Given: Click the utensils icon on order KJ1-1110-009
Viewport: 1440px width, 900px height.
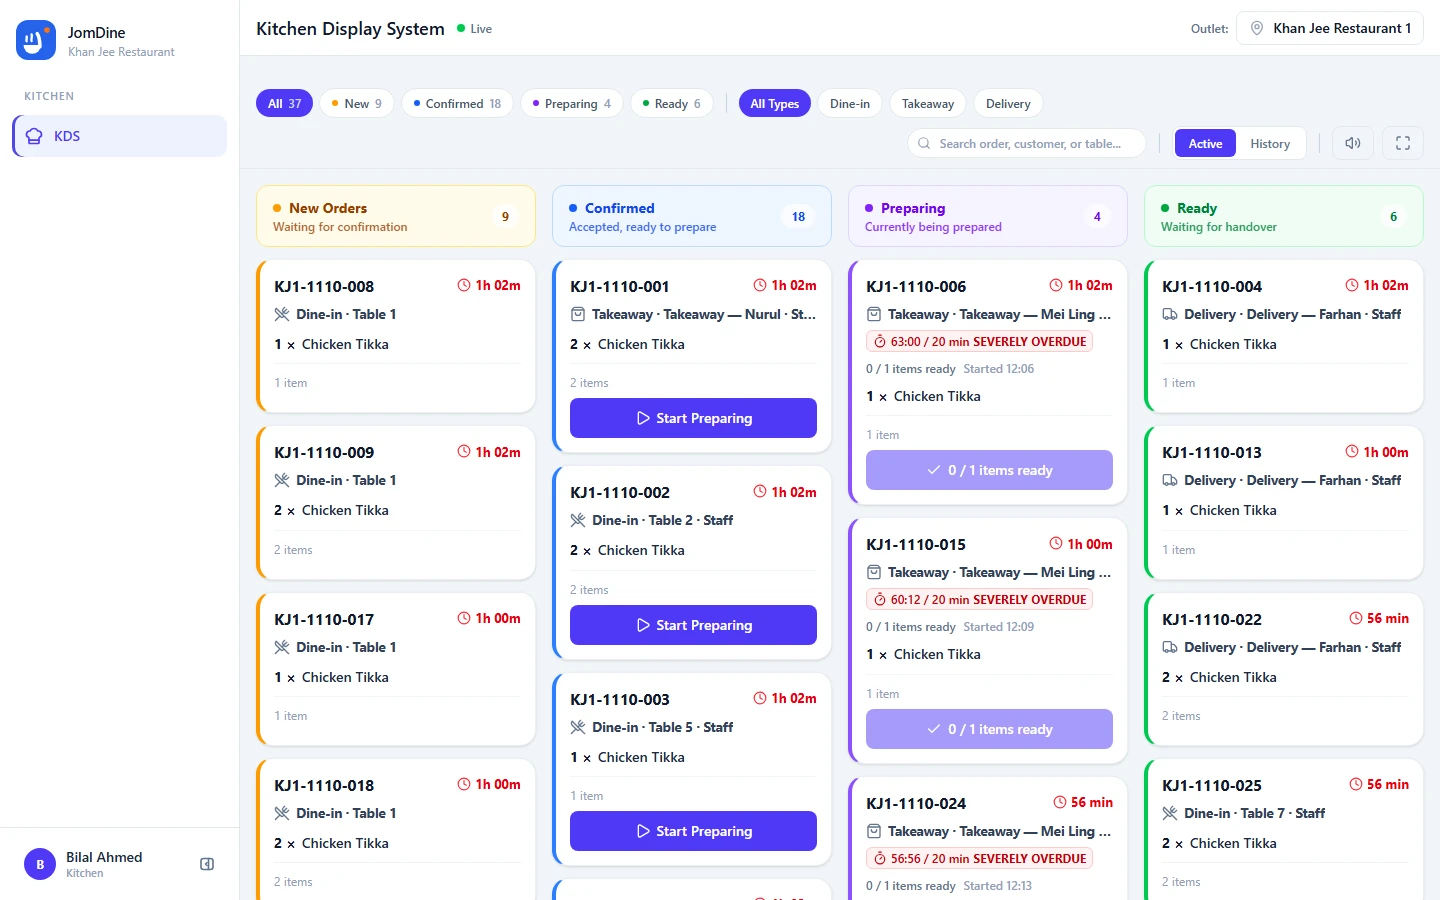Looking at the screenshot, I should [x=282, y=480].
